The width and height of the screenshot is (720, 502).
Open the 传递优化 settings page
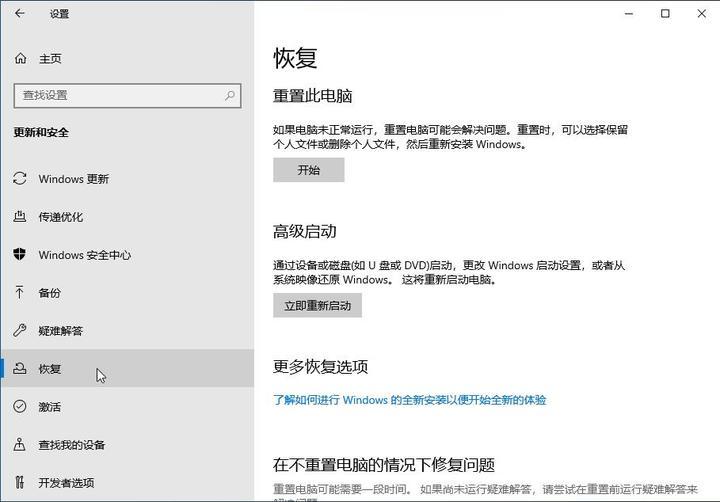pyautogui.click(x=61, y=217)
